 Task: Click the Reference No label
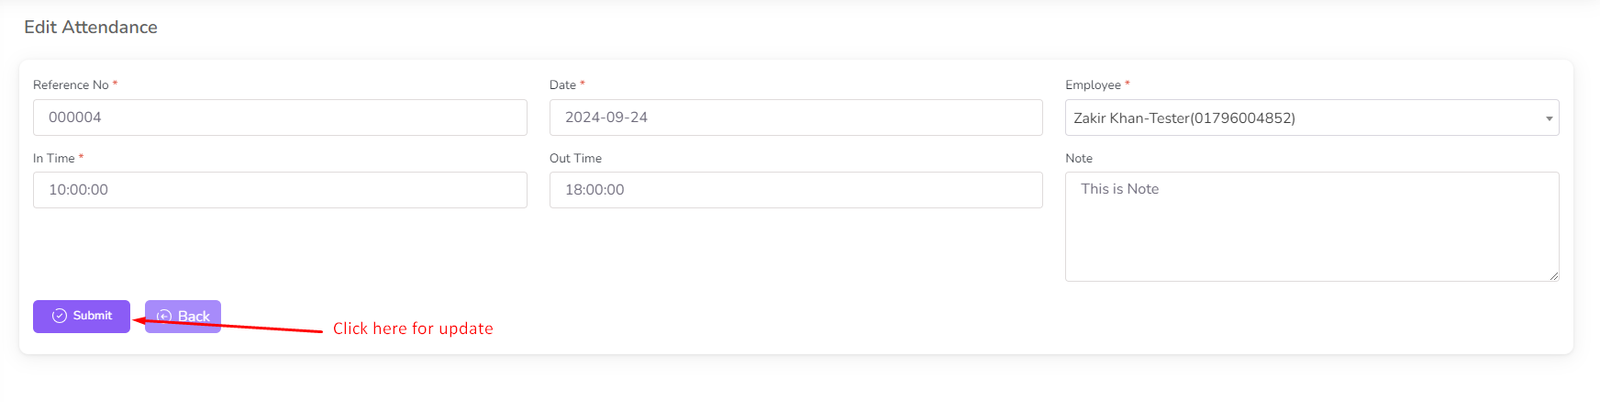(x=70, y=85)
